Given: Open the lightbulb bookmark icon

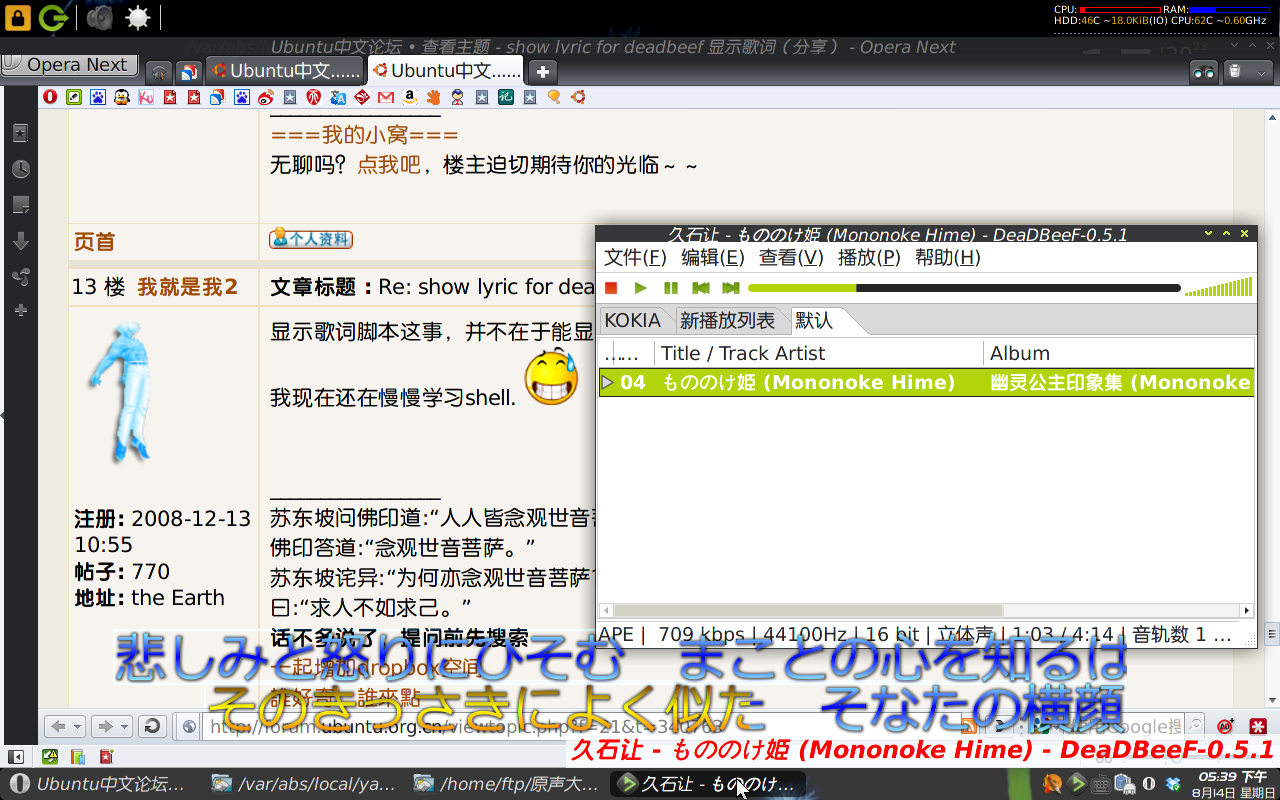Looking at the screenshot, I should coord(553,97).
